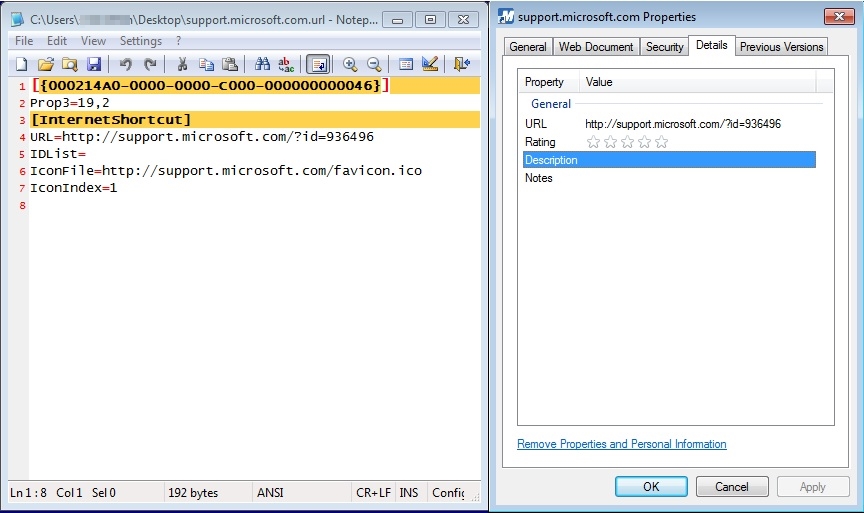Image resolution: width=864 pixels, height=513 pixels.
Task: Click the Browse folder magnifier icon
Action: click(x=69, y=64)
